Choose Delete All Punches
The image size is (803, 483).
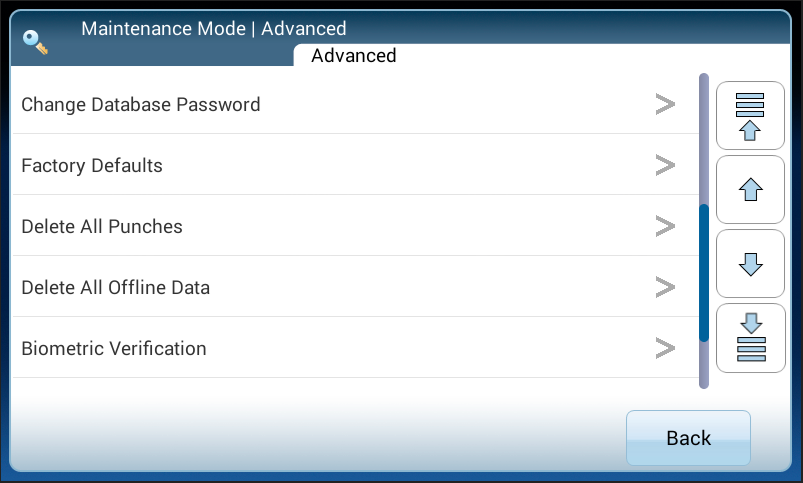click(102, 226)
